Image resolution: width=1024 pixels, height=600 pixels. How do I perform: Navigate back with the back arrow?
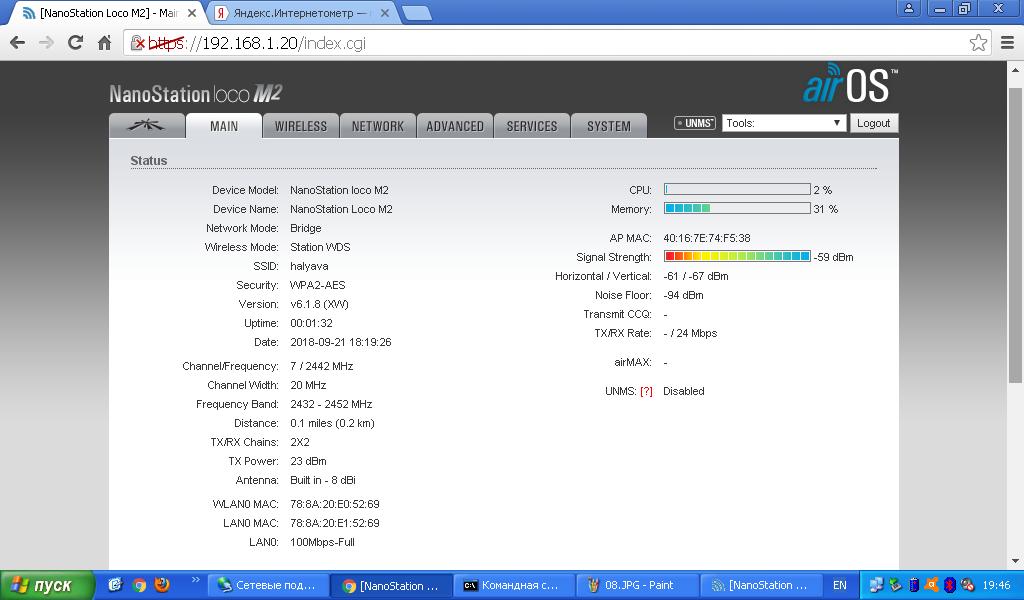[17, 43]
